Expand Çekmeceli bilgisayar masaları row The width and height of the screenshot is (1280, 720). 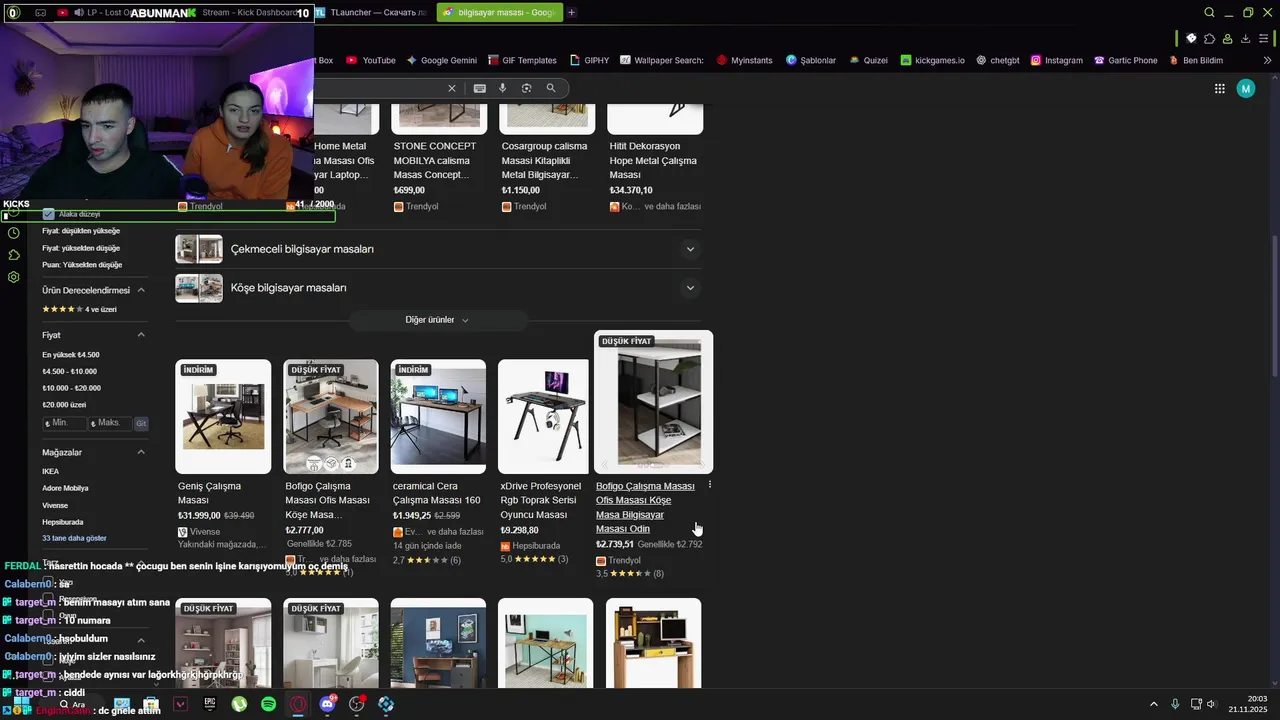point(438,249)
